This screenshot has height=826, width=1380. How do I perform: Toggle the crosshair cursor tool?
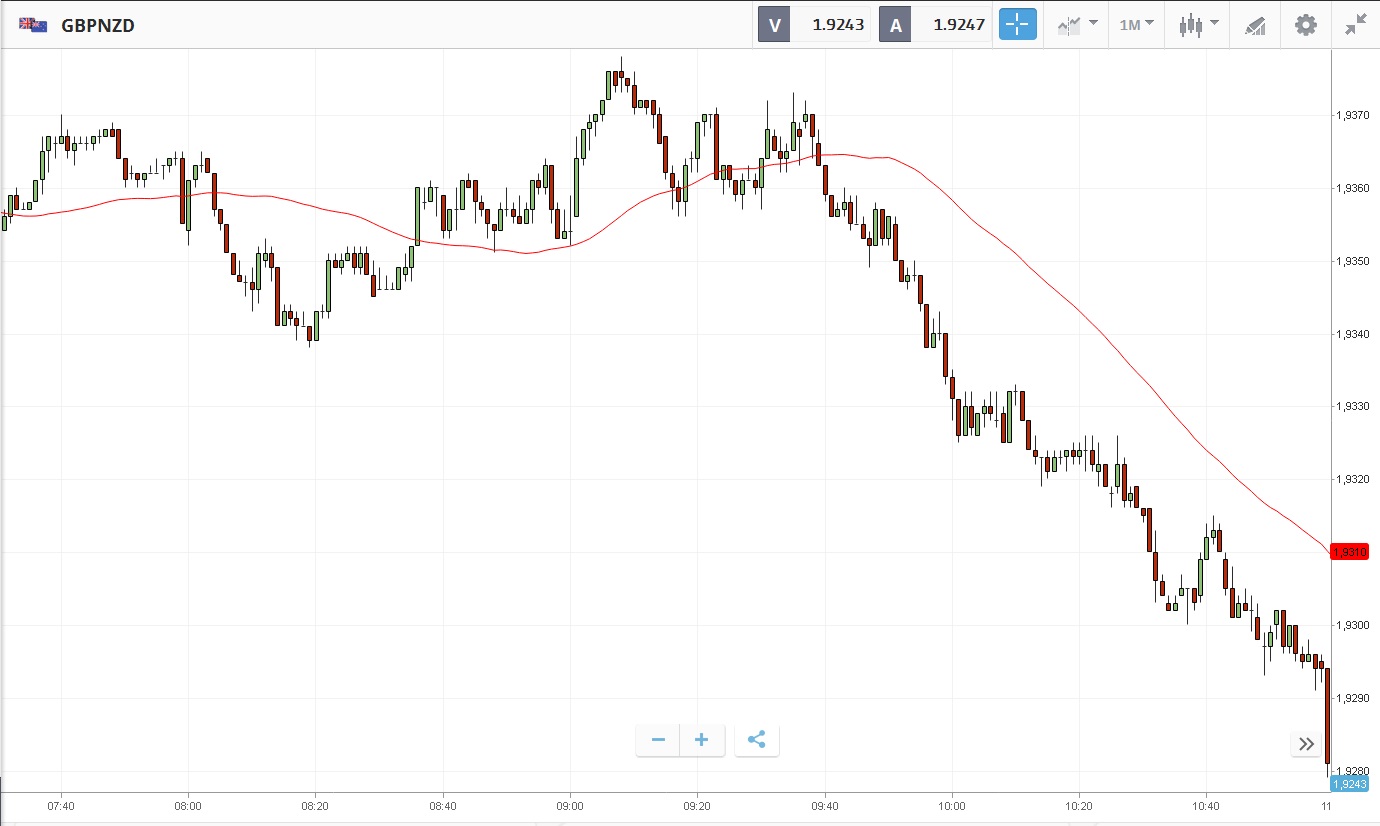1018,25
